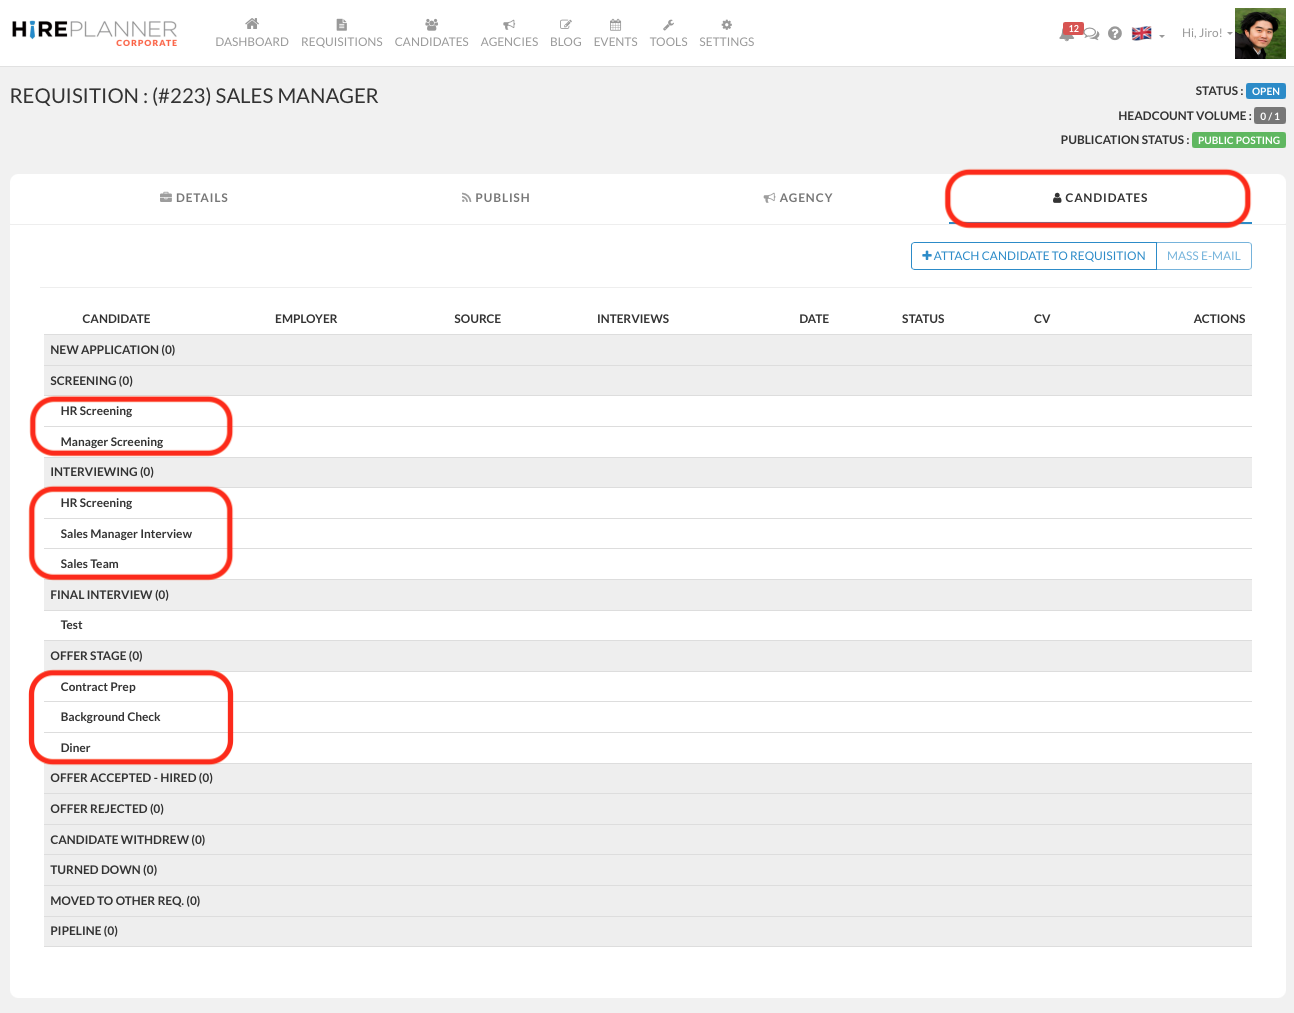Open the Agency tab

[797, 198]
